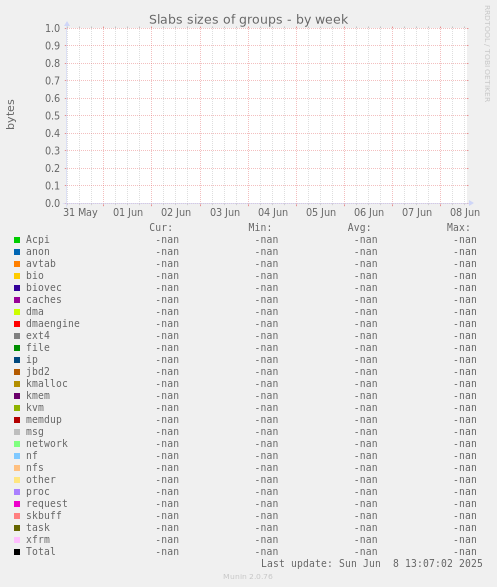The image size is (497, 587).
Task: Select the 08 Jun x-axis date label
Action: tap(465, 213)
